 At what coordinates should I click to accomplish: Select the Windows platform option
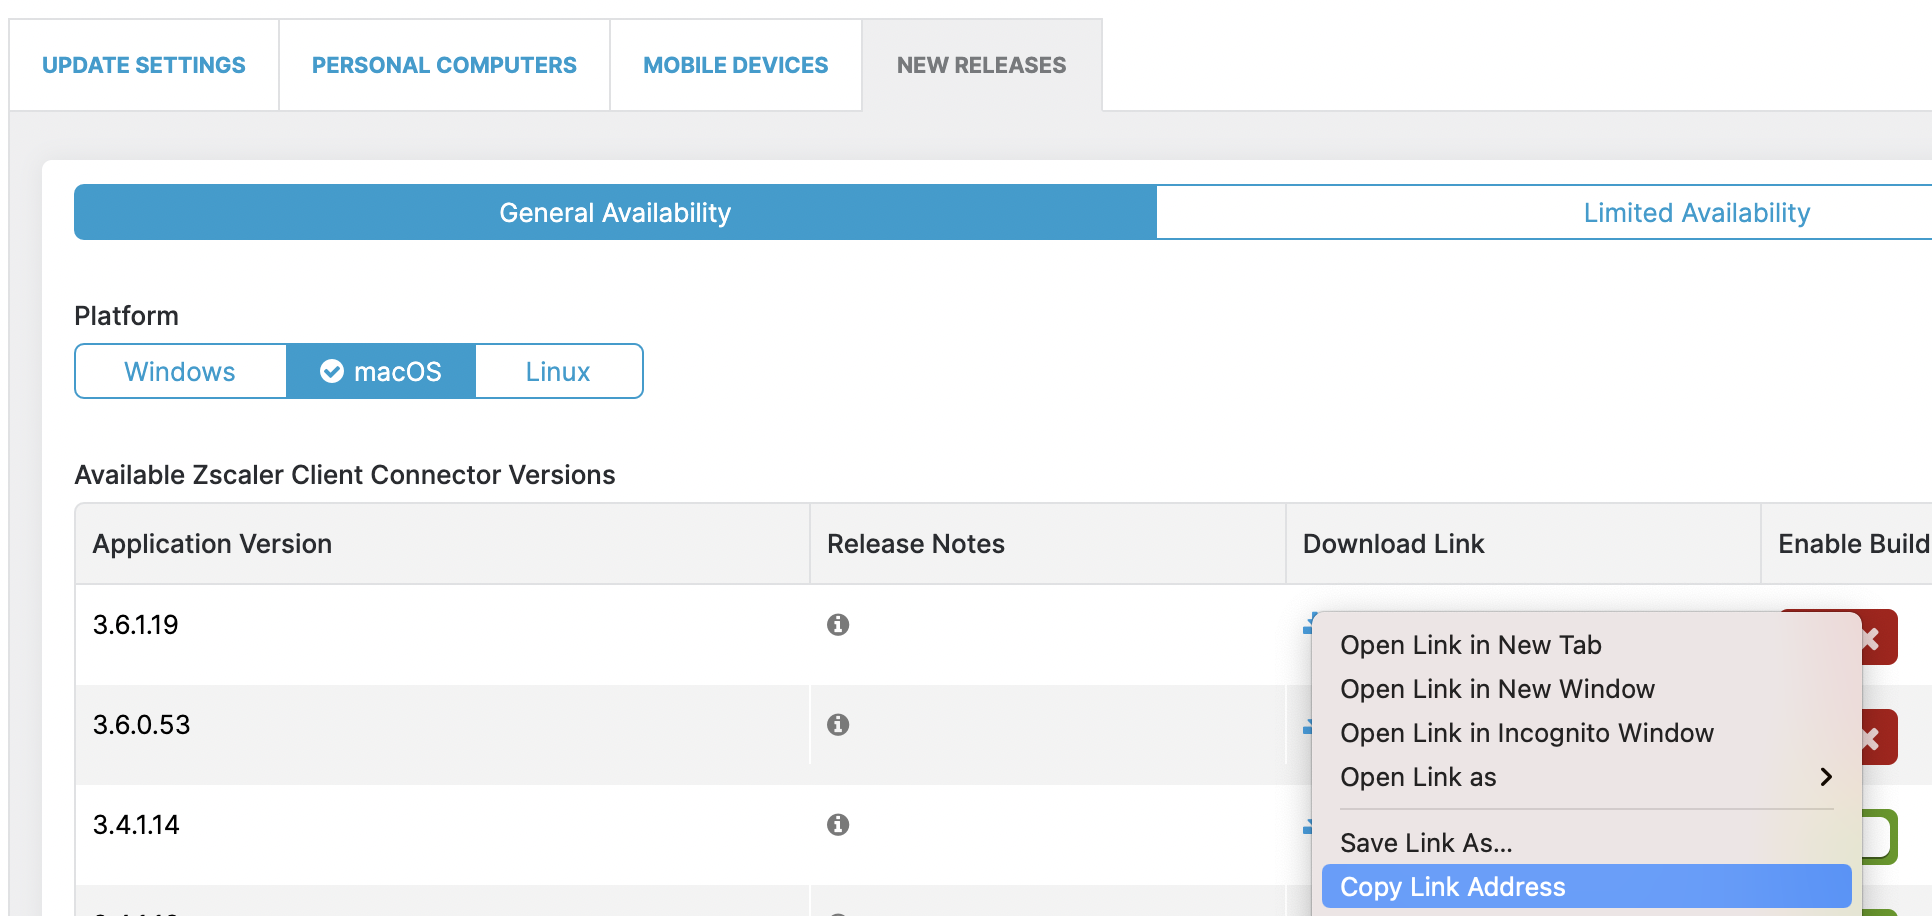point(180,371)
